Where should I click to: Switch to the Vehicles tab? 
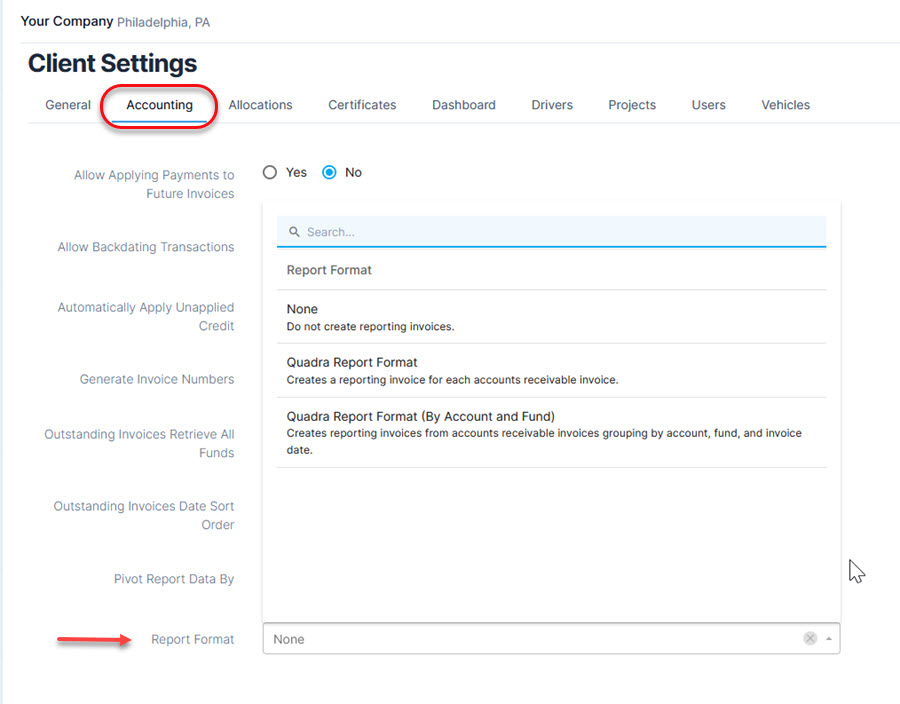click(x=785, y=105)
